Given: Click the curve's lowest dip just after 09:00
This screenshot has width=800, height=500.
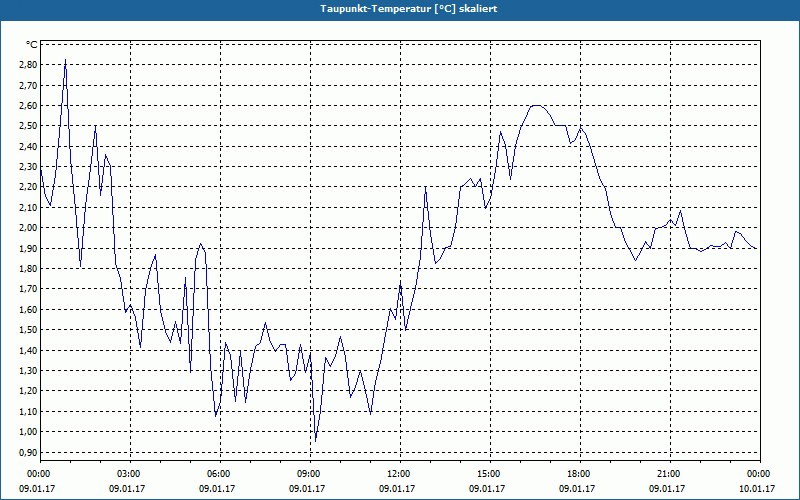Looking at the screenshot, I should coord(316,441).
